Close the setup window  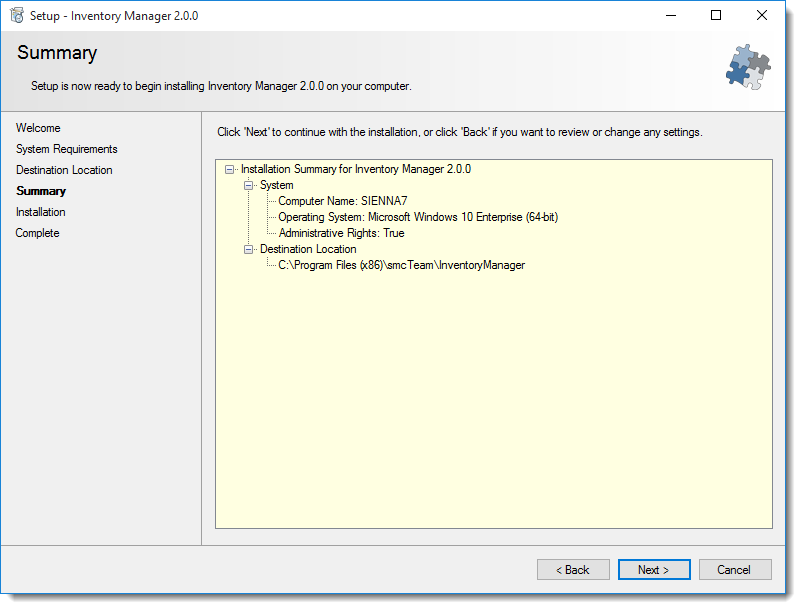point(762,16)
